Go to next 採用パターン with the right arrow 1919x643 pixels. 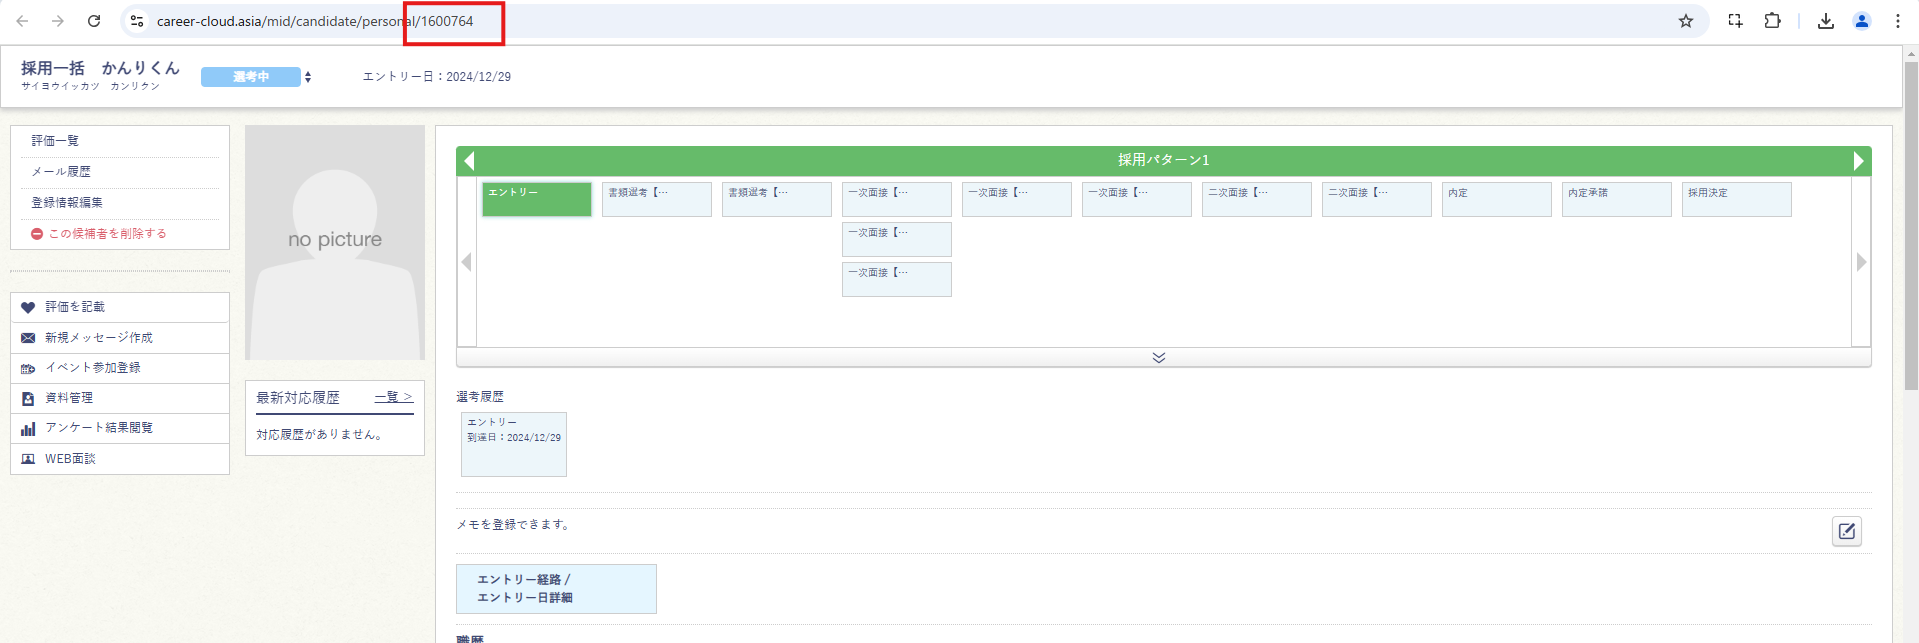pyautogui.click(x=1858, y=161)
